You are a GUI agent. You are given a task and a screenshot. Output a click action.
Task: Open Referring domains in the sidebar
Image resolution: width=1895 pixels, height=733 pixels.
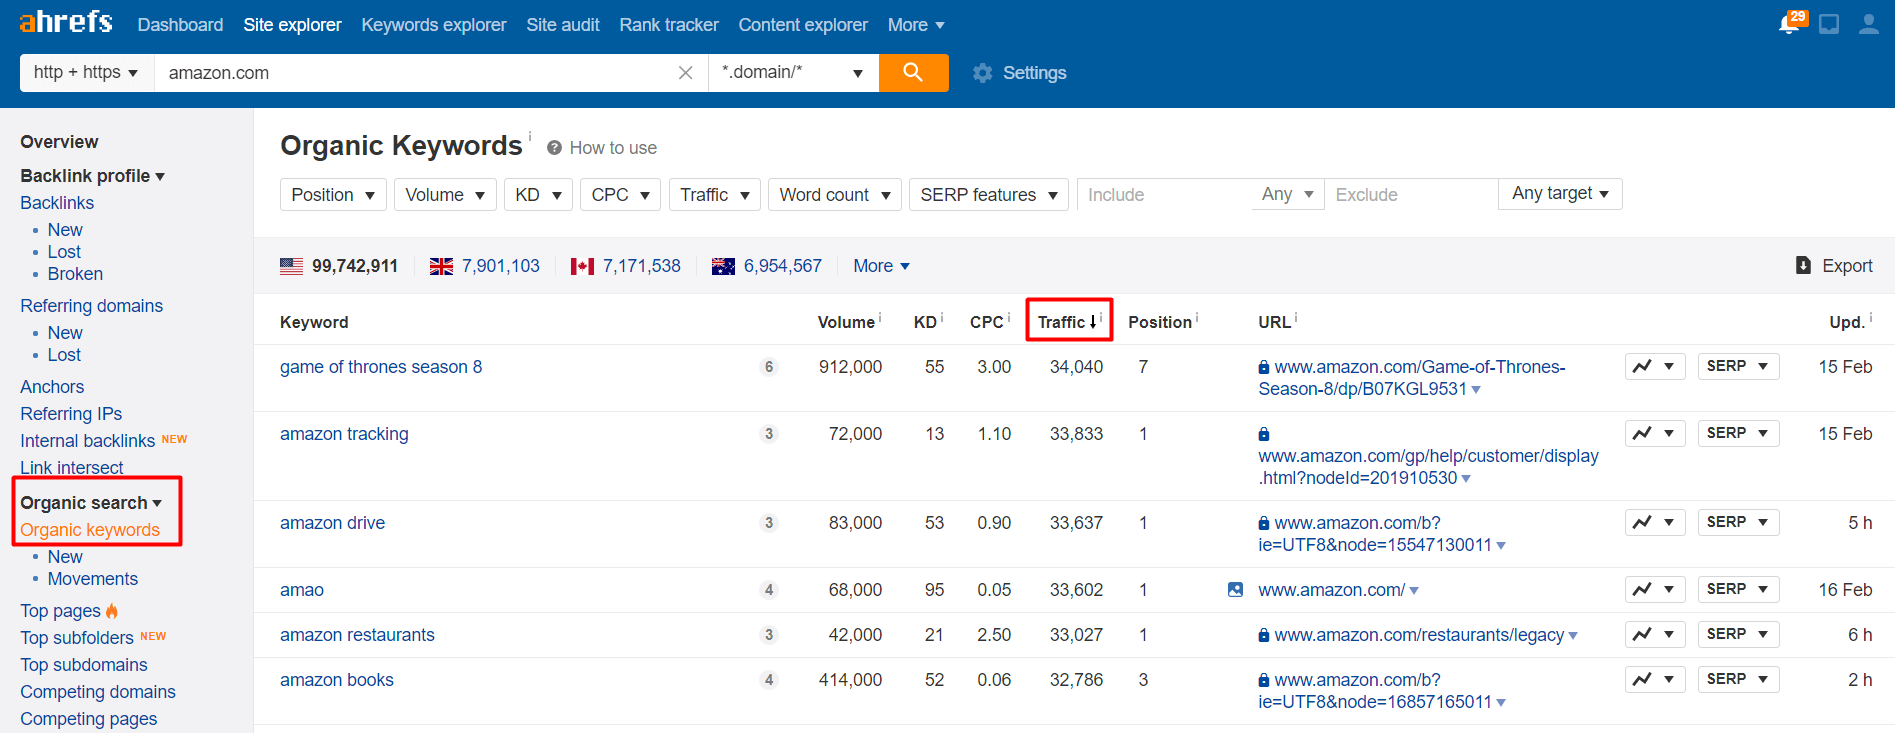(91, 306)
